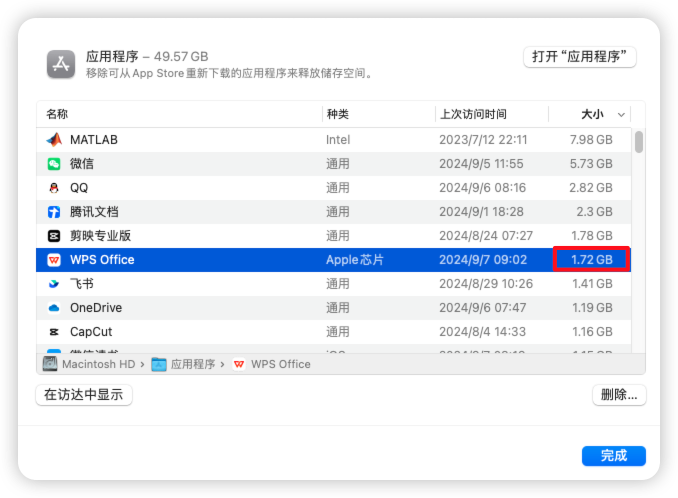Viewport: 678px width, 498px height.
Task: Click 应用程序 text in path bar
Action: click(x=193, y=364)
